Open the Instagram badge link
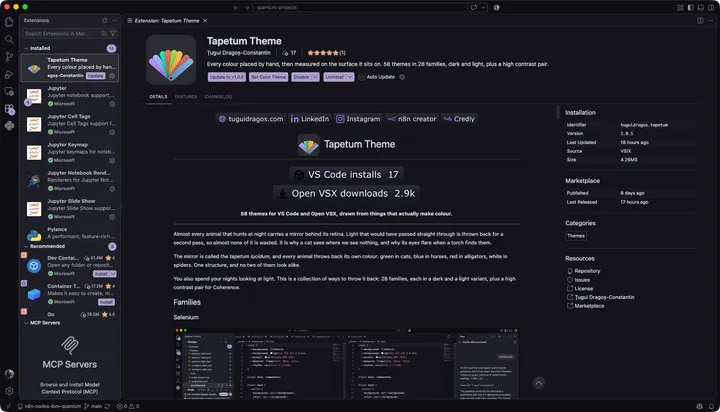The width and height of the screenshot is (720, 412). (x=358, y=119)
